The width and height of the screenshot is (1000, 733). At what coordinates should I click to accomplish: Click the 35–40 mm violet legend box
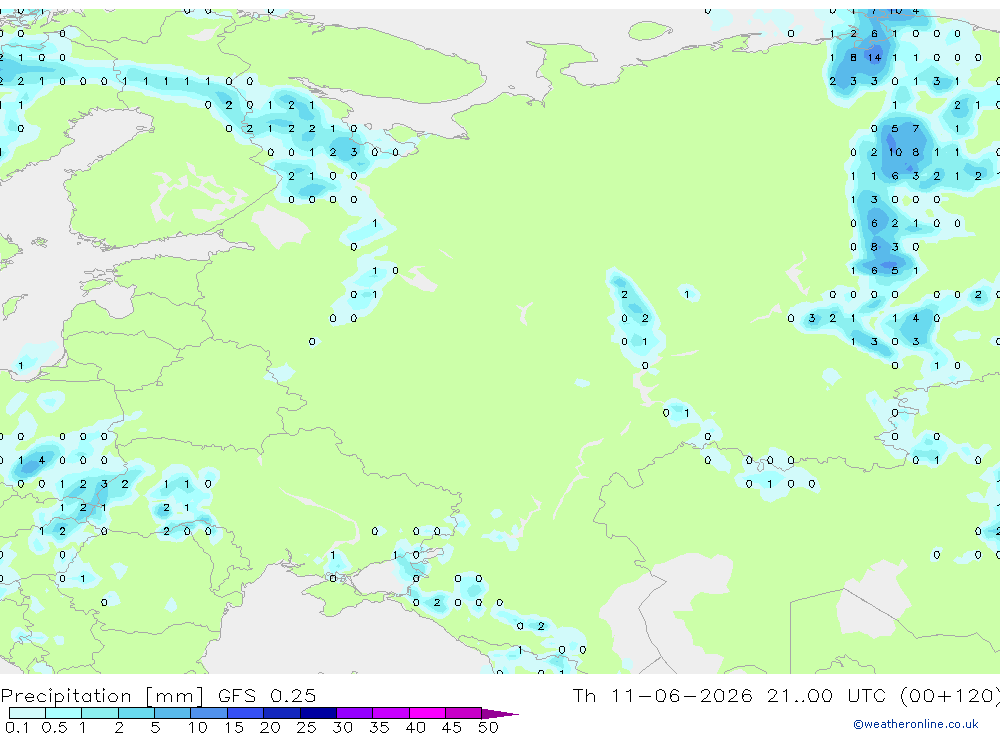coord(391,713)
